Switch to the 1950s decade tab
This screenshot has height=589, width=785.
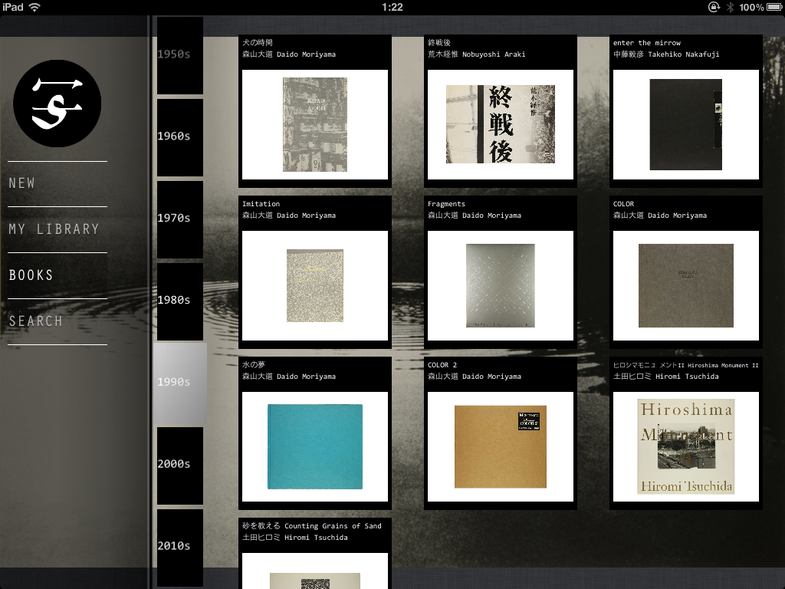click(x=180, y=55)
